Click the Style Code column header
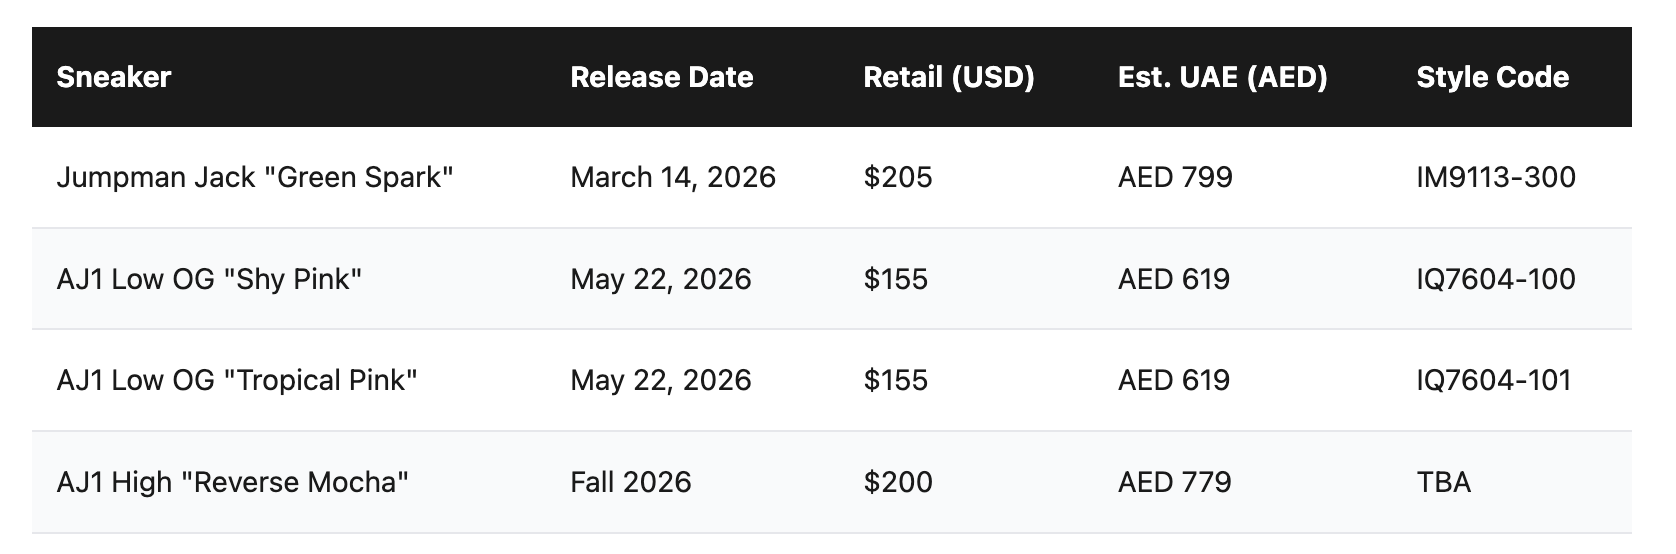This screenshot has height=554, width=1676. pos(1492,77)
